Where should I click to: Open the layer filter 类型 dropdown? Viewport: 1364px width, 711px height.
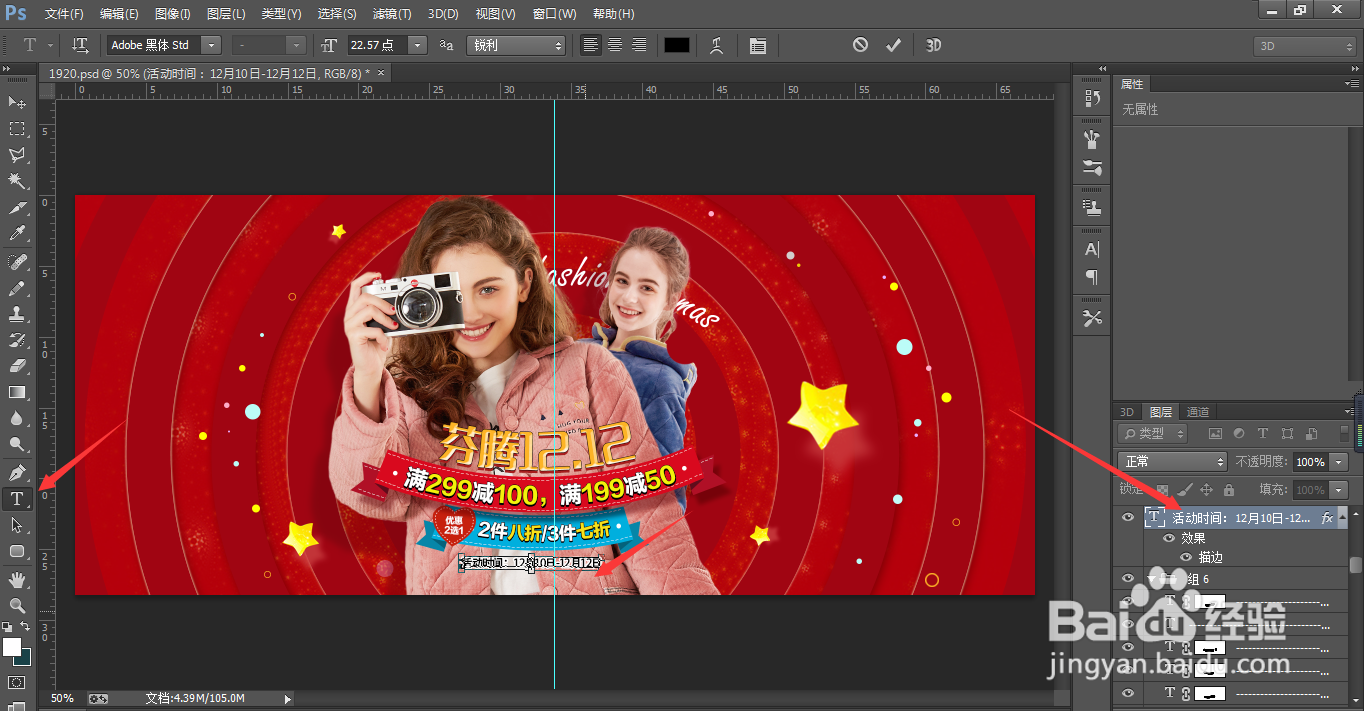point(1152,433)
